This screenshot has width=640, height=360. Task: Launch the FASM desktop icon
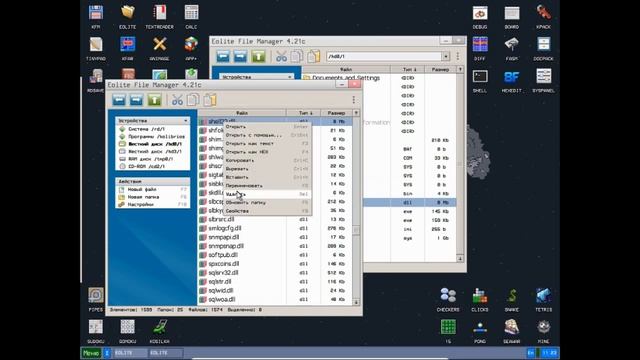512,48
